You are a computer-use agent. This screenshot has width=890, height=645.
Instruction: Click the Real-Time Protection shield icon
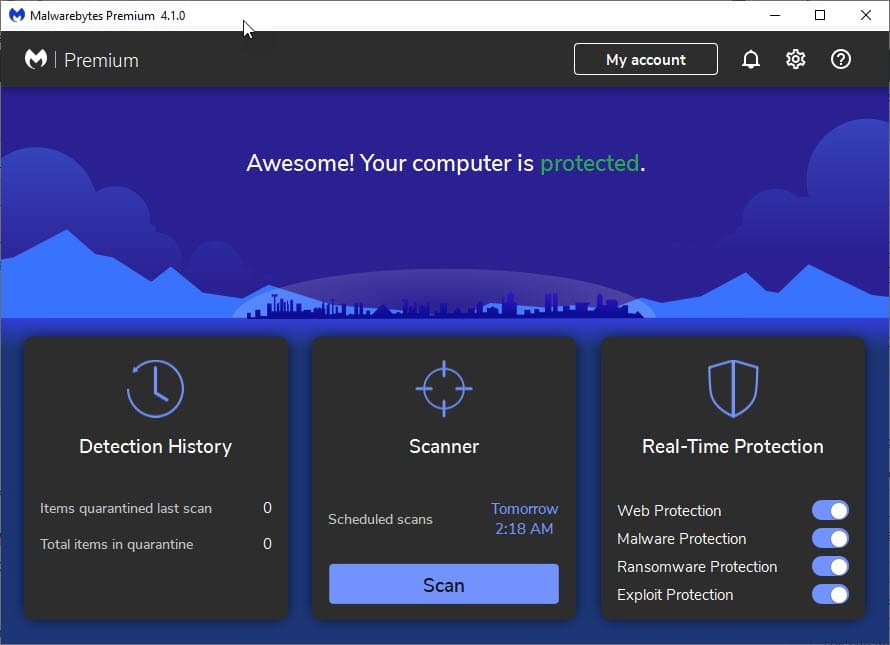point(732,388)
